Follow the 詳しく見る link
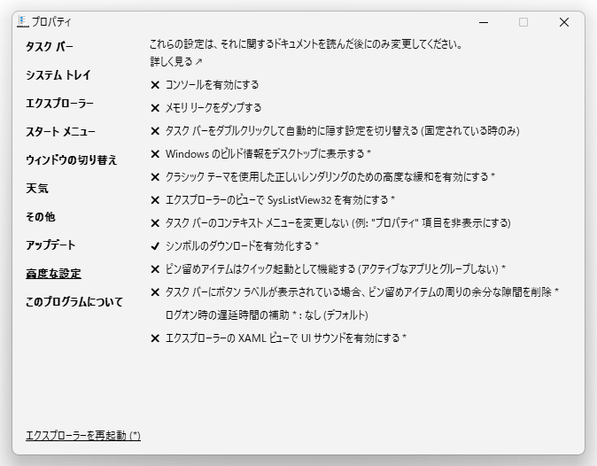This screenshot has height=466, width=597. point(176,61)
